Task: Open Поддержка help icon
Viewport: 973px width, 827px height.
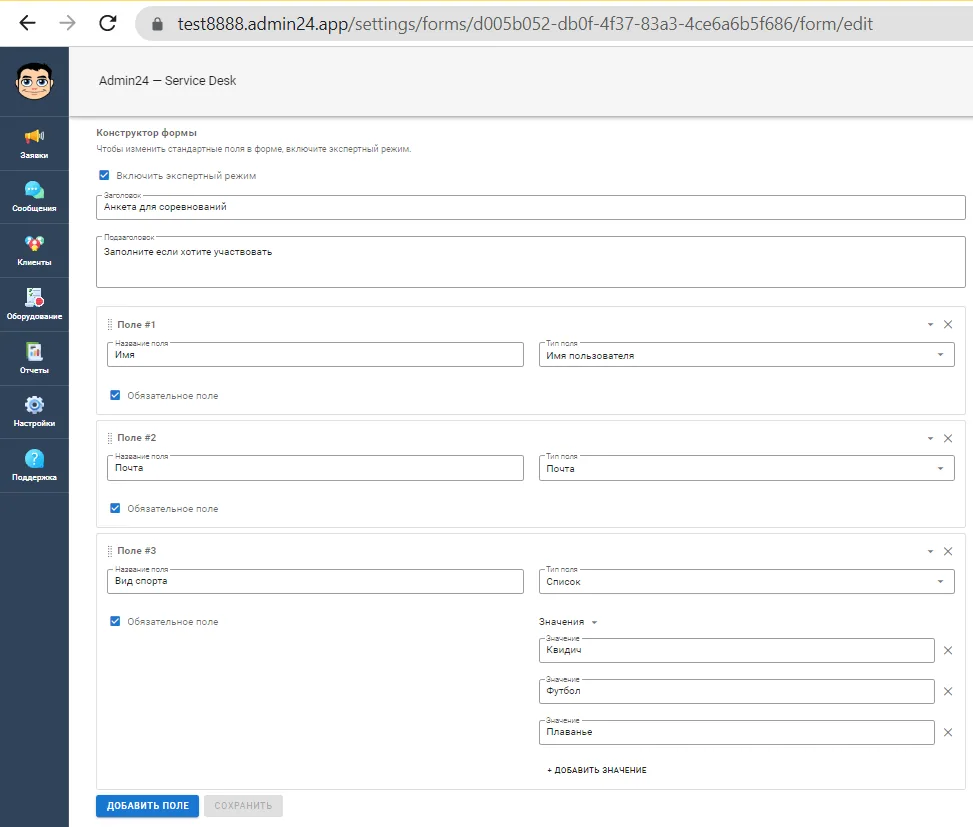Action: (34, 466)
